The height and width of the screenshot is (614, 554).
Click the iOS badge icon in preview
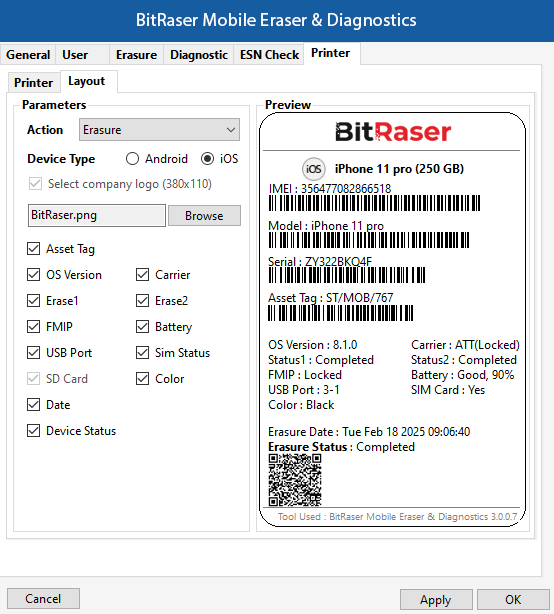click(x=313, y=169)
